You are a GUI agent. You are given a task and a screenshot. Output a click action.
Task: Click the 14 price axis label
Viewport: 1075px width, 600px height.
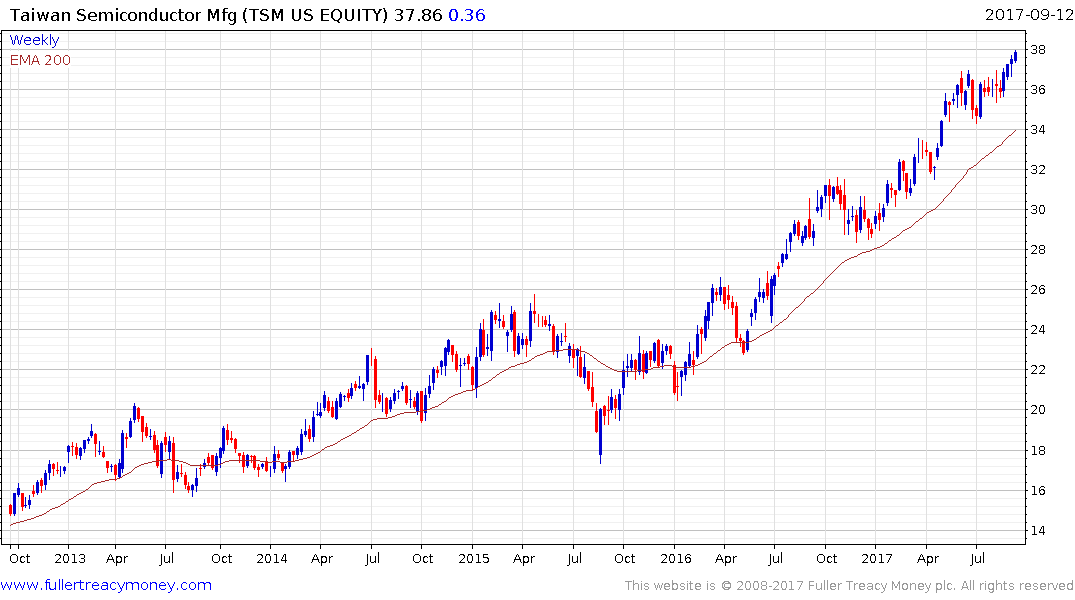[x=1038, y=531]
